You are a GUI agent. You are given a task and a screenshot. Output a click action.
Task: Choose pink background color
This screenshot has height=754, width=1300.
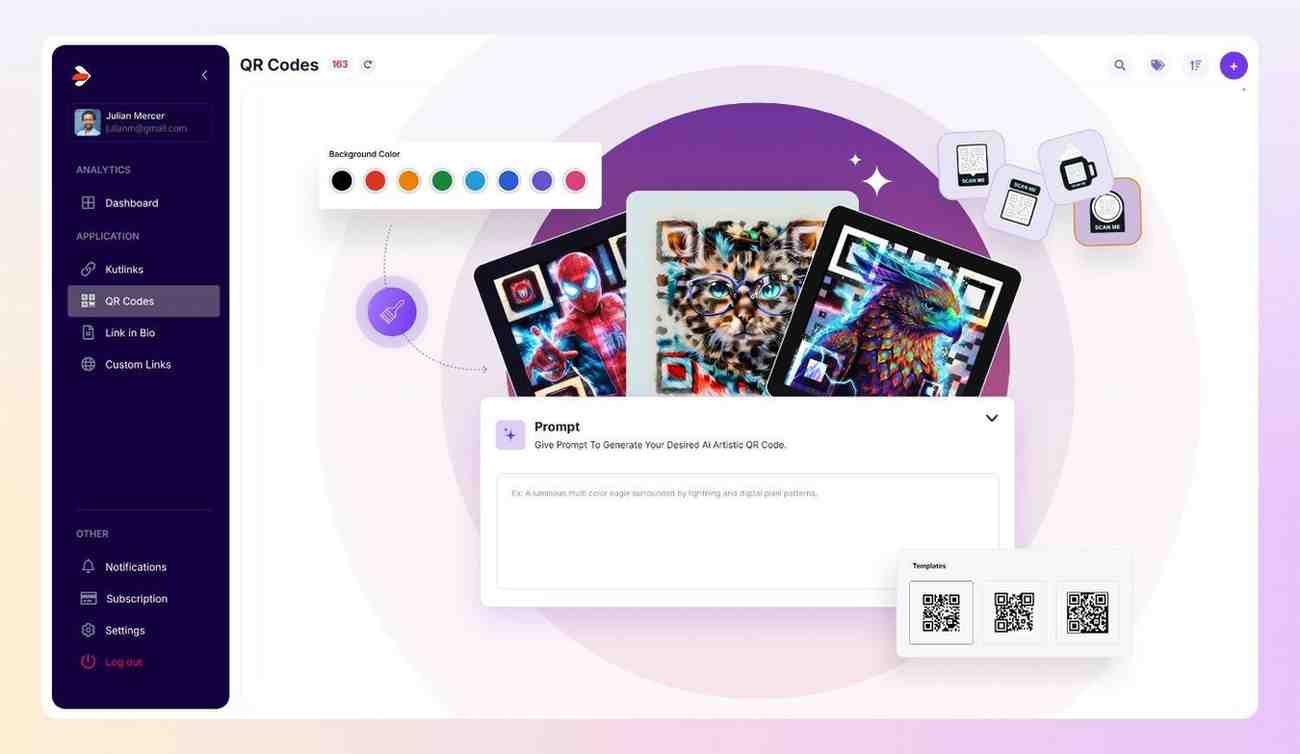coord(575,181)
